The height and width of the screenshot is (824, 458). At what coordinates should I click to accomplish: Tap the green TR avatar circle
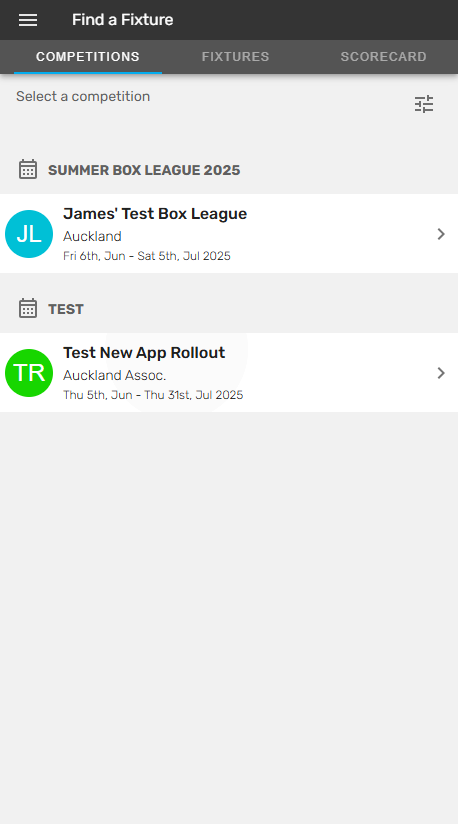[29, 373]
